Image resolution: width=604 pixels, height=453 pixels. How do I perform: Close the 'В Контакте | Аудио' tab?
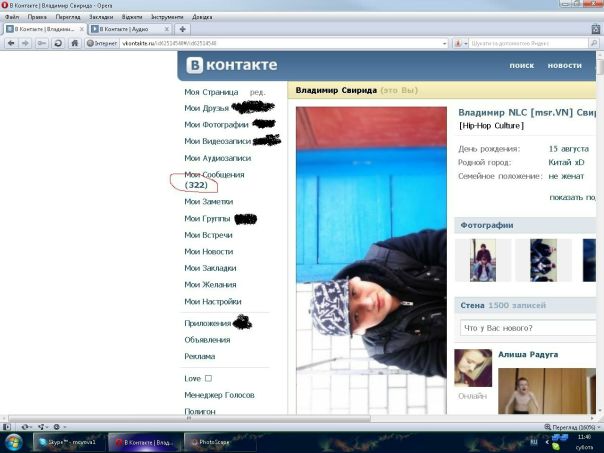tap(167, 29)
